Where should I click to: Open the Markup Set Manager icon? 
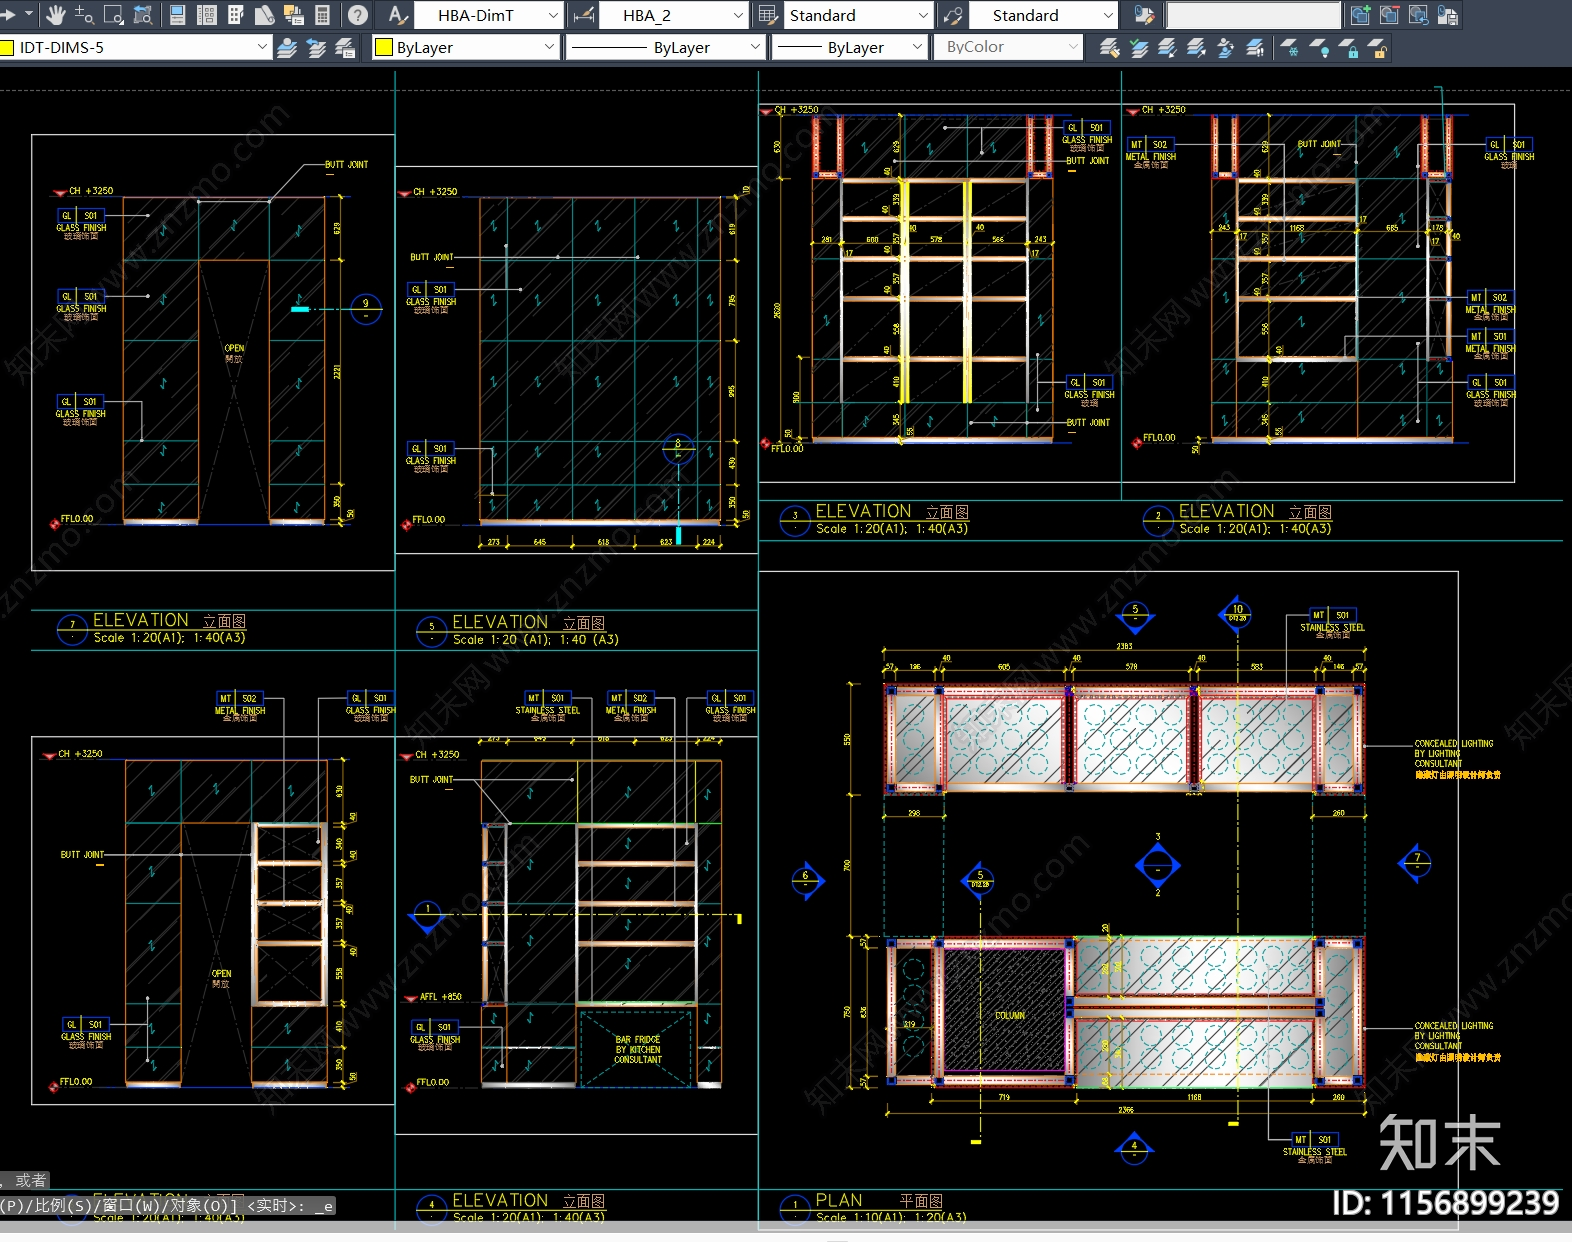[x=294, y=15]
